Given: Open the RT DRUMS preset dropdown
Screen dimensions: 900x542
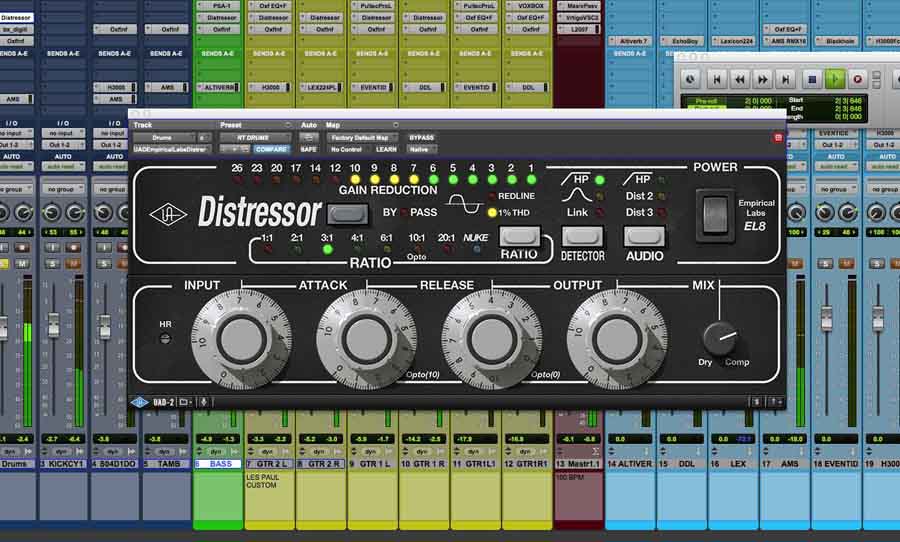Looking at the screenshot, I should [255, 138].
